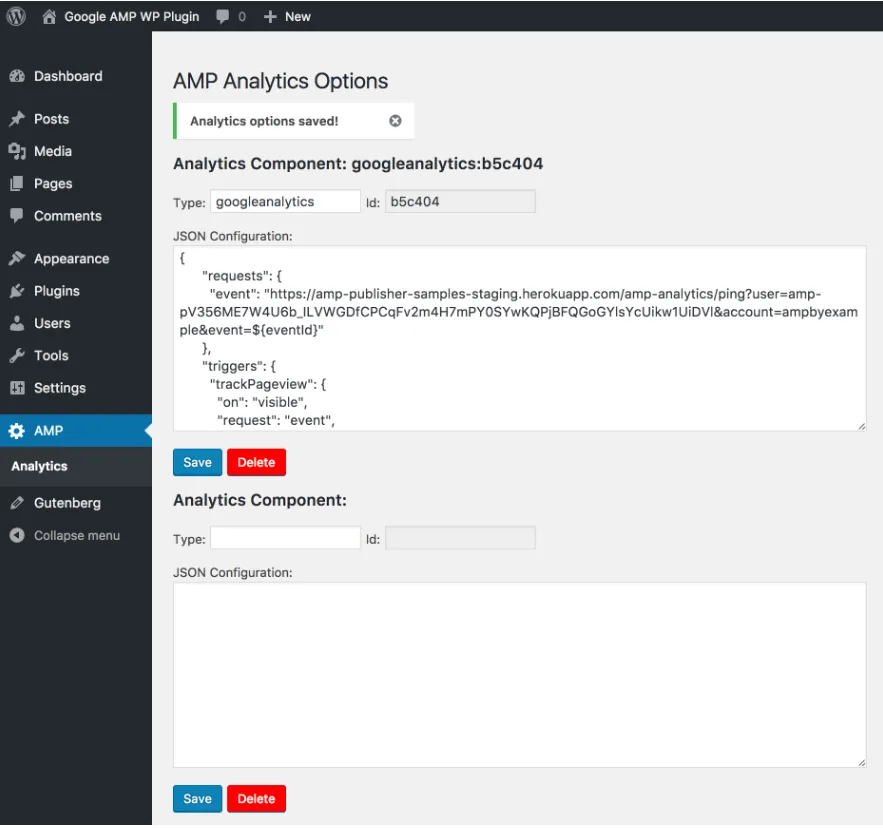
Task: Select the AMP menu item
Action: click(76, 431)
